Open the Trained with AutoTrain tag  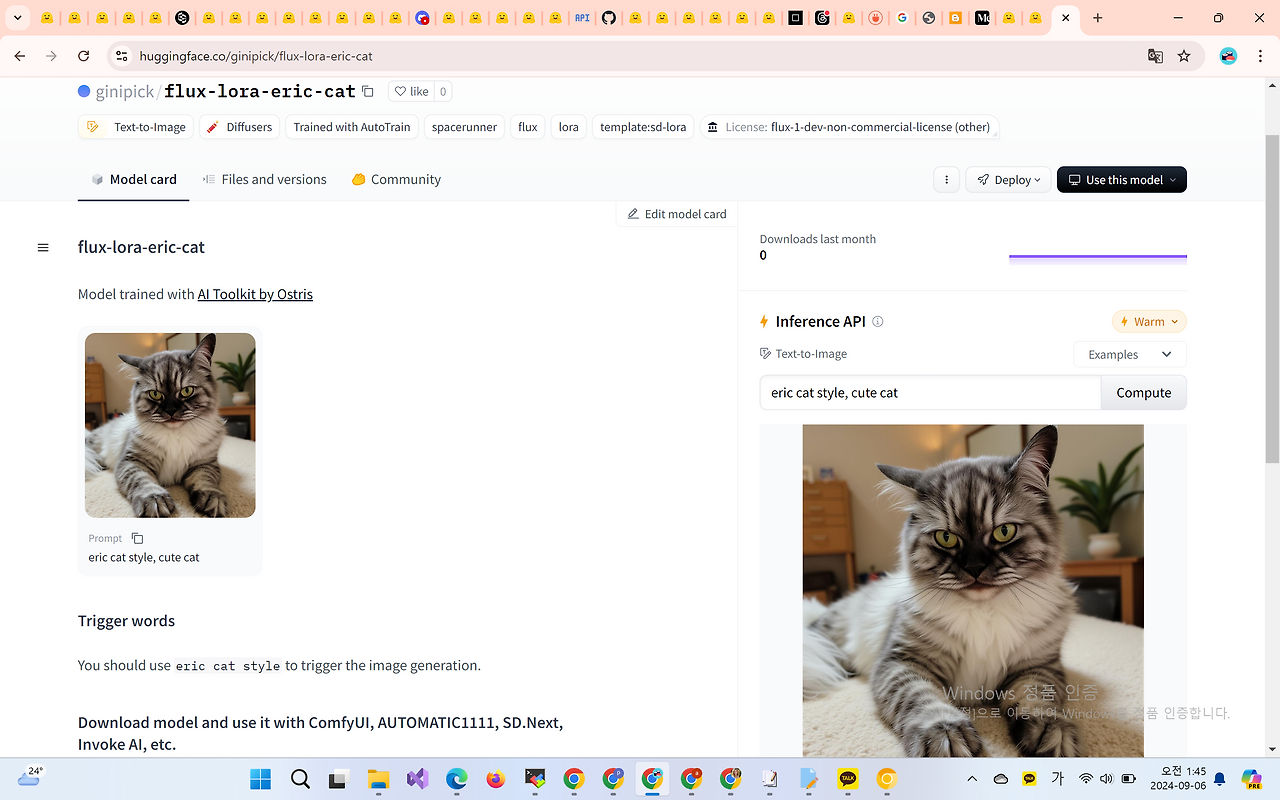pos(352,127)
